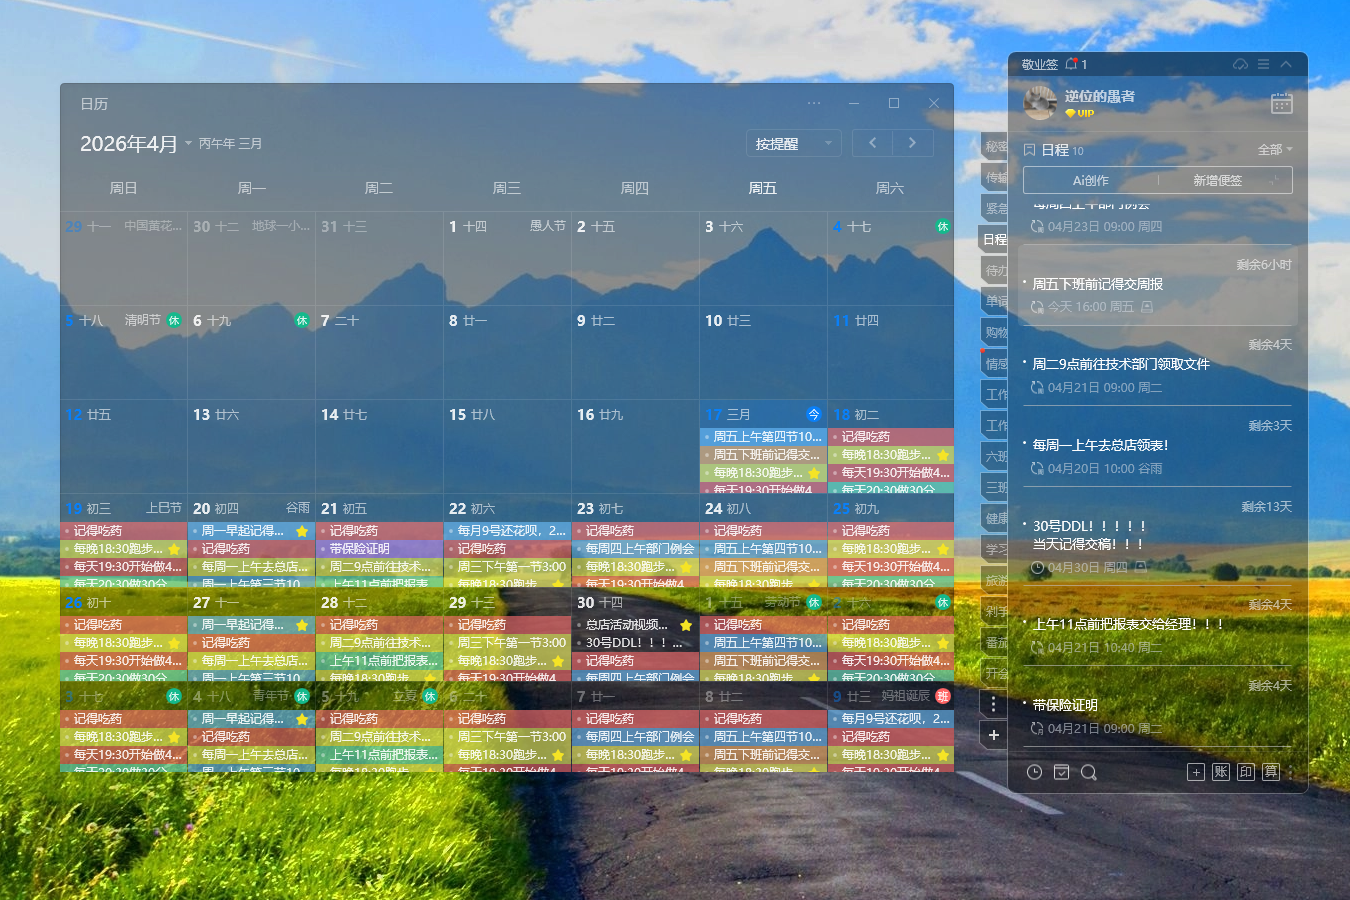Click the 账 icon in bottom toolbar
Viewport: 1350px width, 900px height.
click(1221, 772)
